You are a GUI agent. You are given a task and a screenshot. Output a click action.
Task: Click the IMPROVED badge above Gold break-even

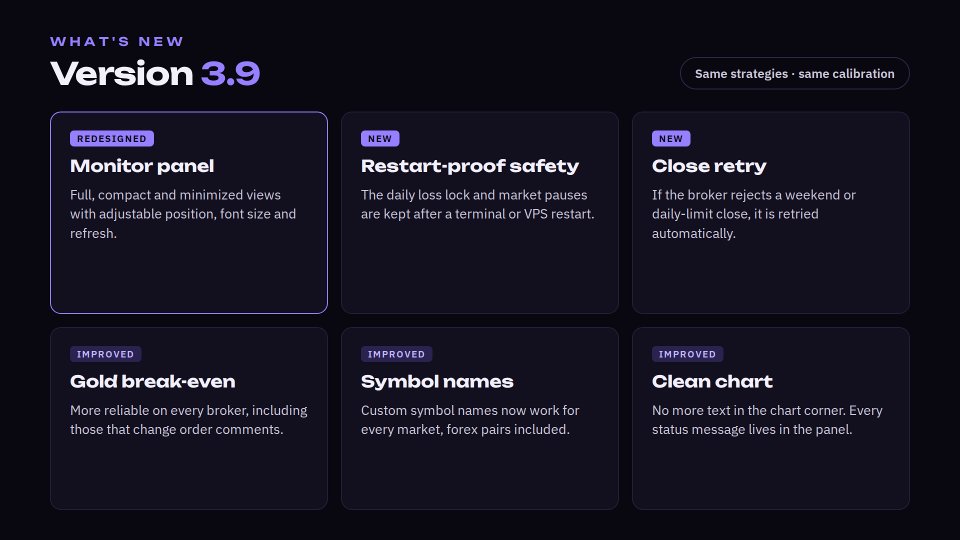coord(105,354)
